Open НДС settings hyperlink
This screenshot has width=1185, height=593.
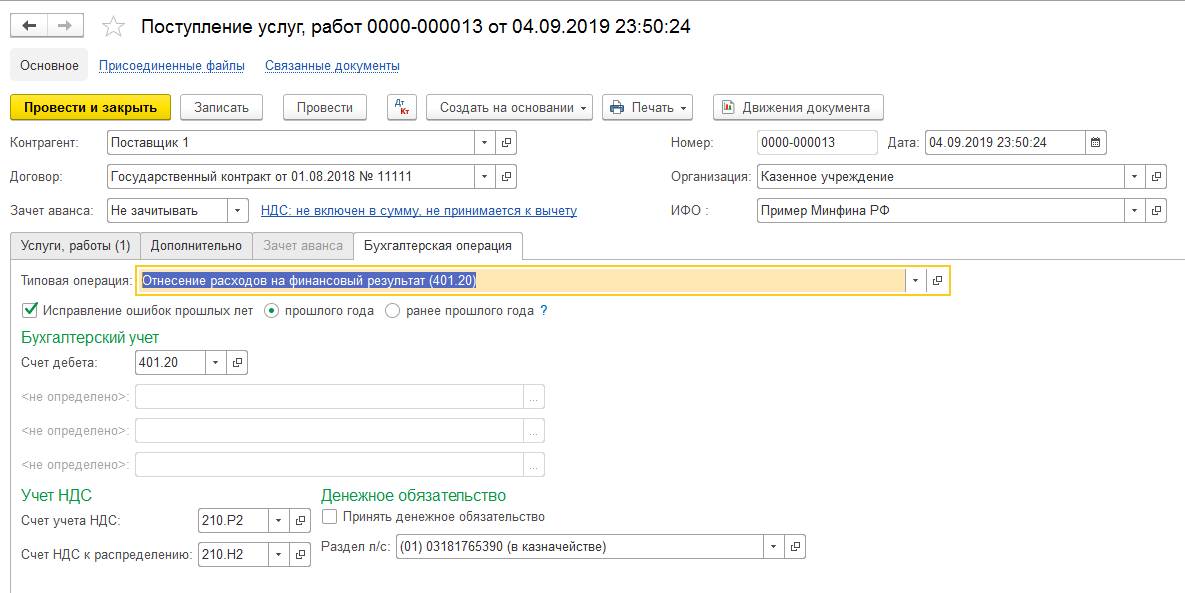click(x=419, y=211)
